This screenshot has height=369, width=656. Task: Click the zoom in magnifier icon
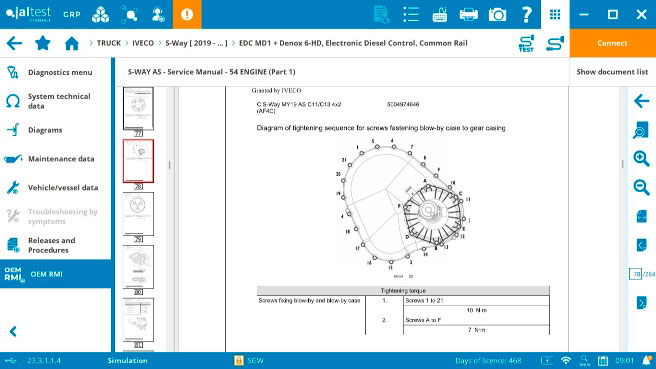[641, 159]
